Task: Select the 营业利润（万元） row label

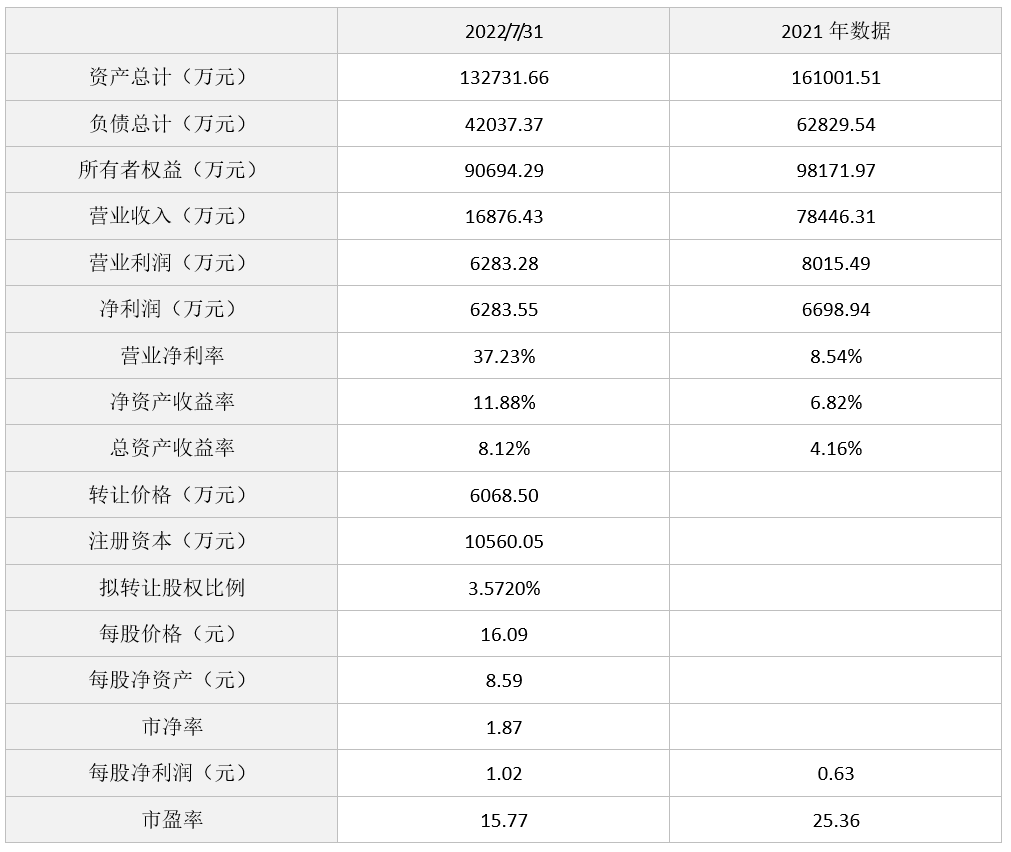Action: coord(171,263)
